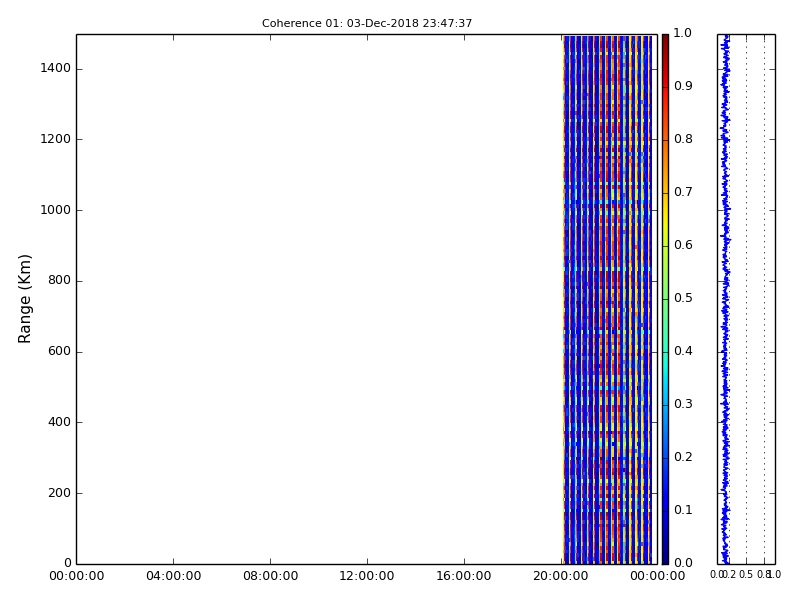Click the 16:00:00 time axis label
Image resolution: width=800 pixels, height=600 pixels.
coord(464,576)
